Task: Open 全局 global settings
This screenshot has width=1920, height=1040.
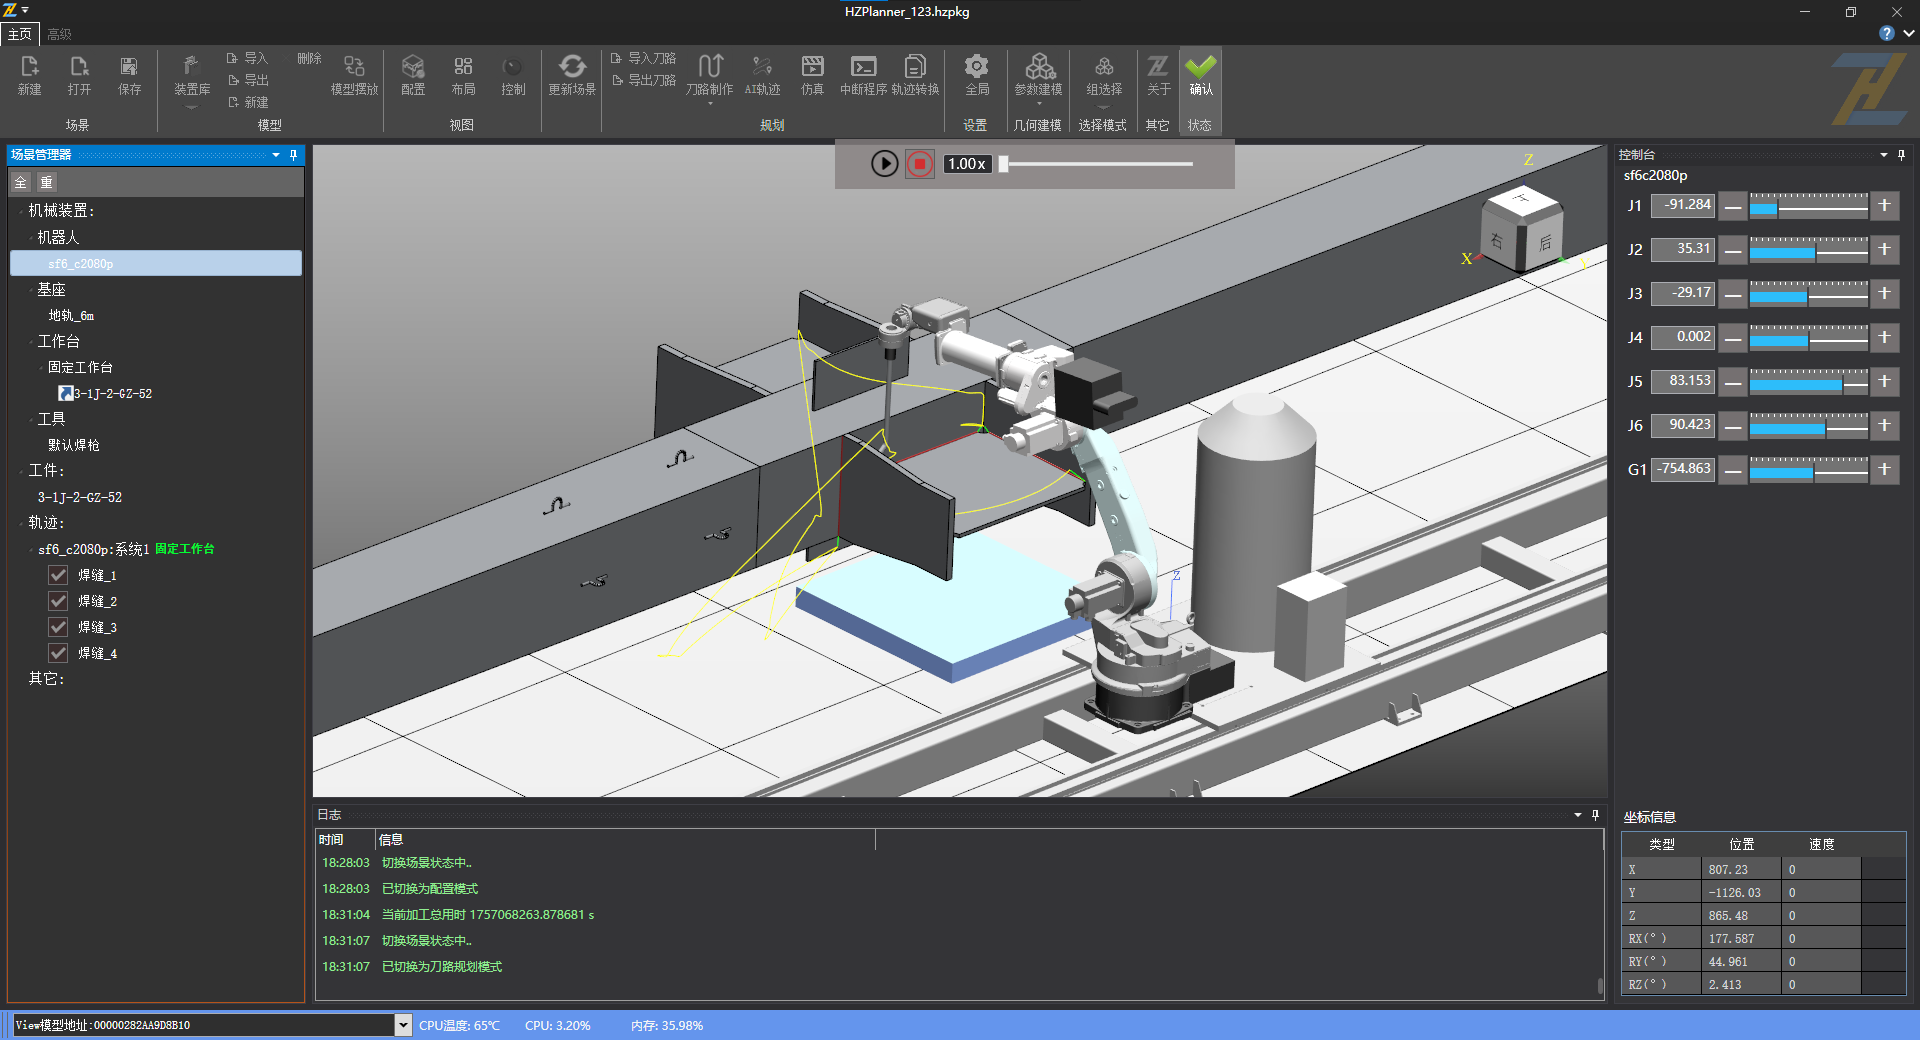Action: (x=977, y=75)
